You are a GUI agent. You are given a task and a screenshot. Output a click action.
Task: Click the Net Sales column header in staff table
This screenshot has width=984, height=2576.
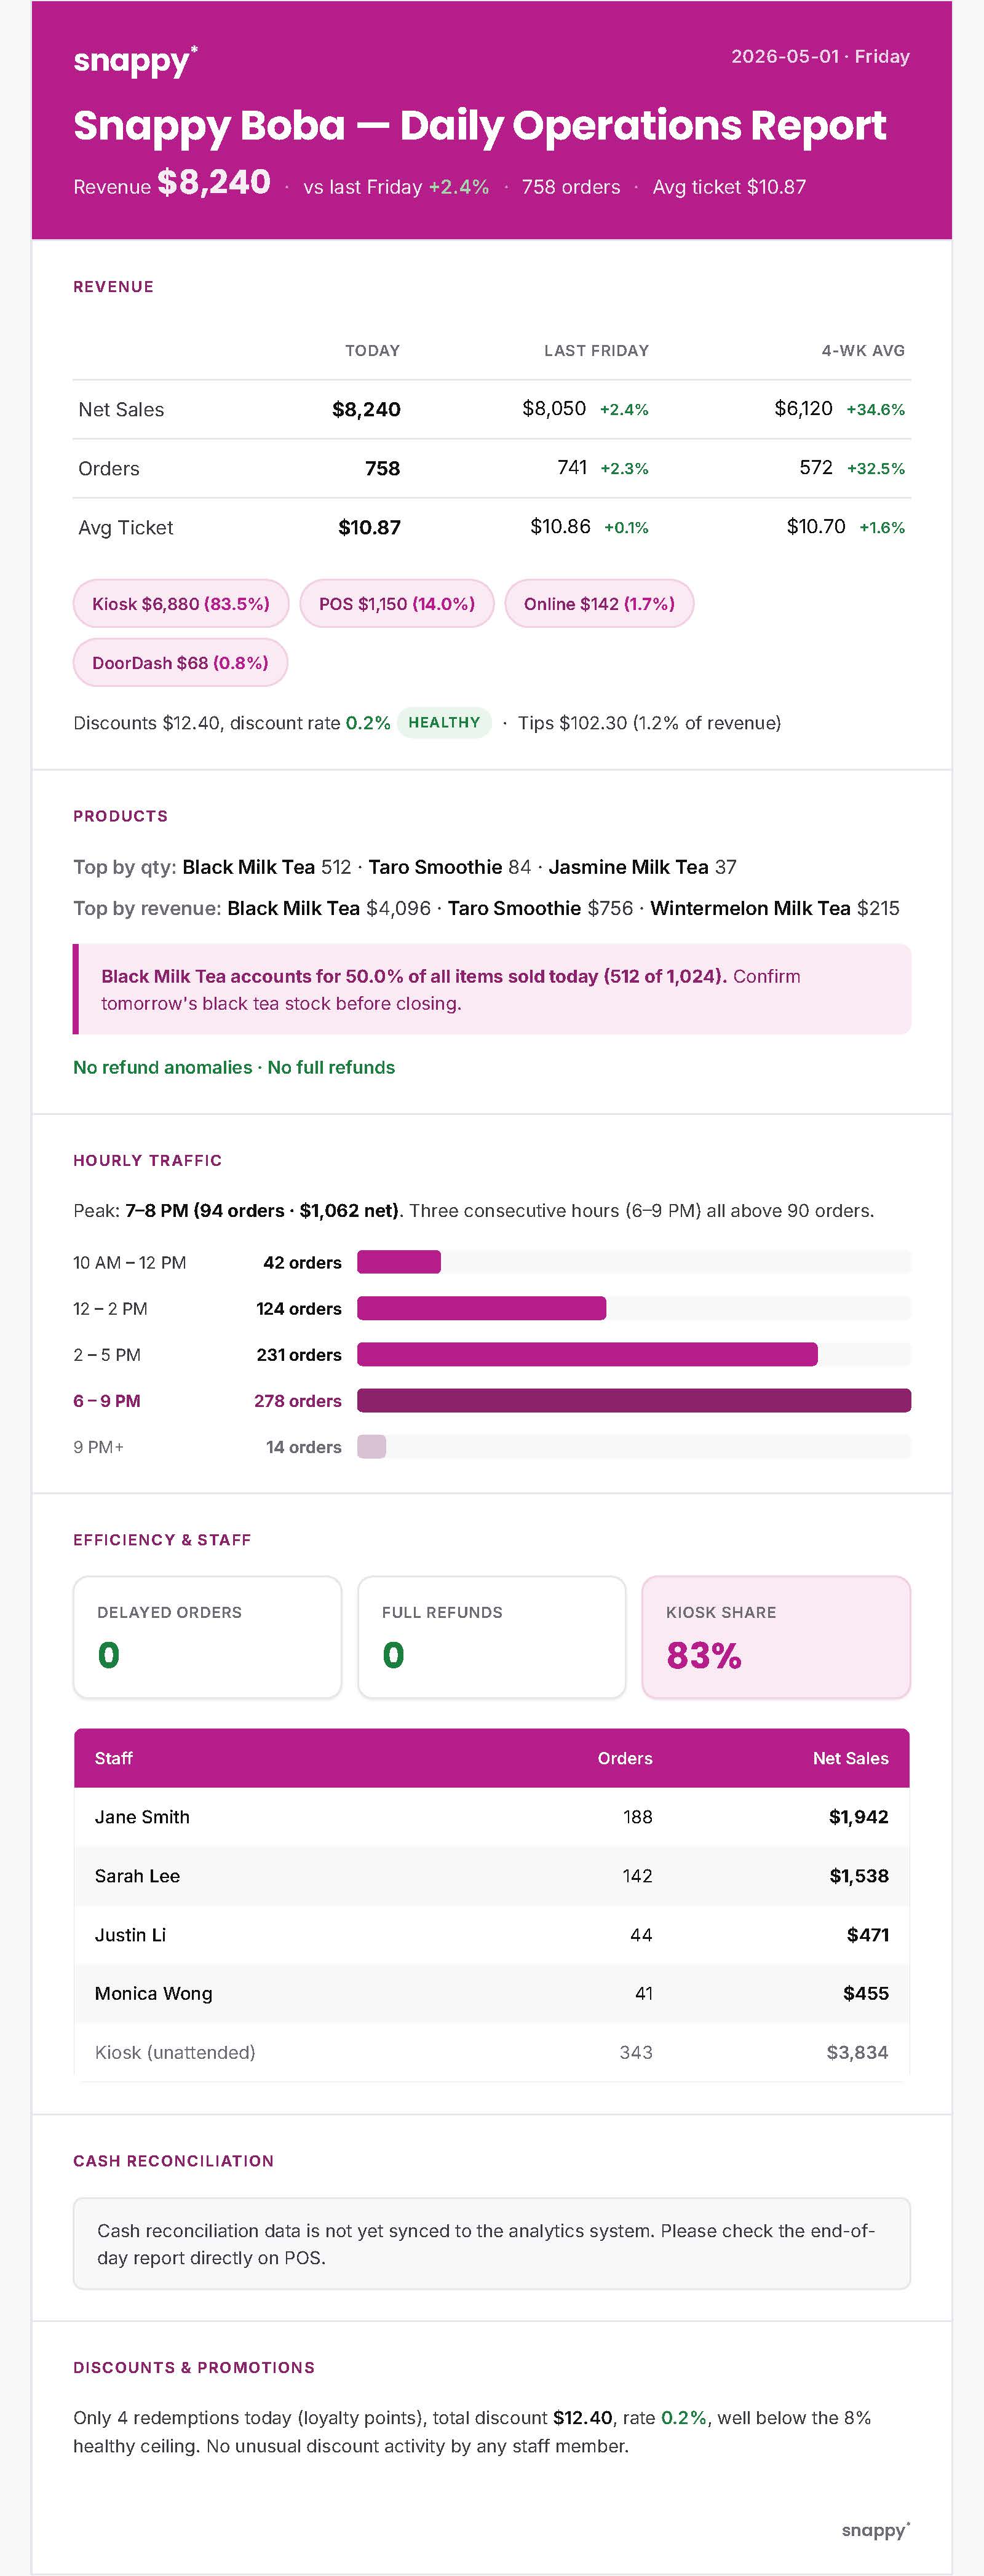pyautogui.click(x=850, y=1758)
